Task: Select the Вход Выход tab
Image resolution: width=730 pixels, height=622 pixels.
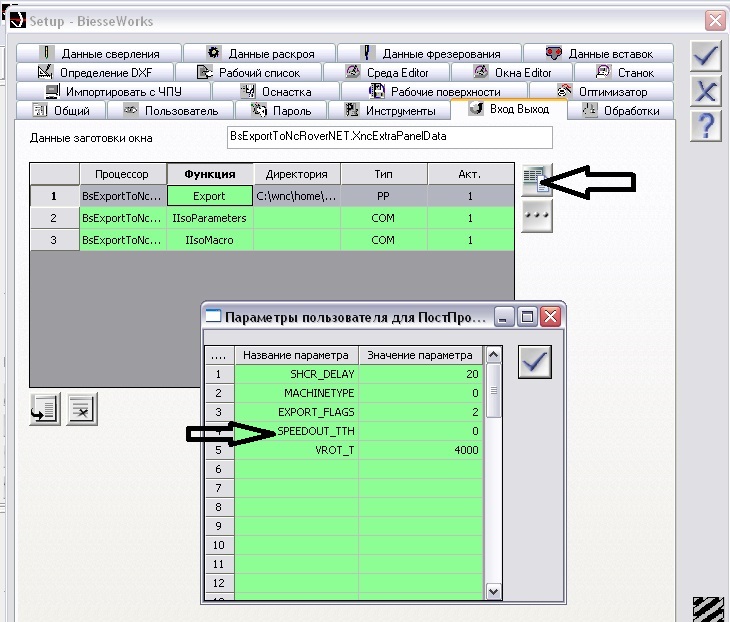Action: click(508, 109)
